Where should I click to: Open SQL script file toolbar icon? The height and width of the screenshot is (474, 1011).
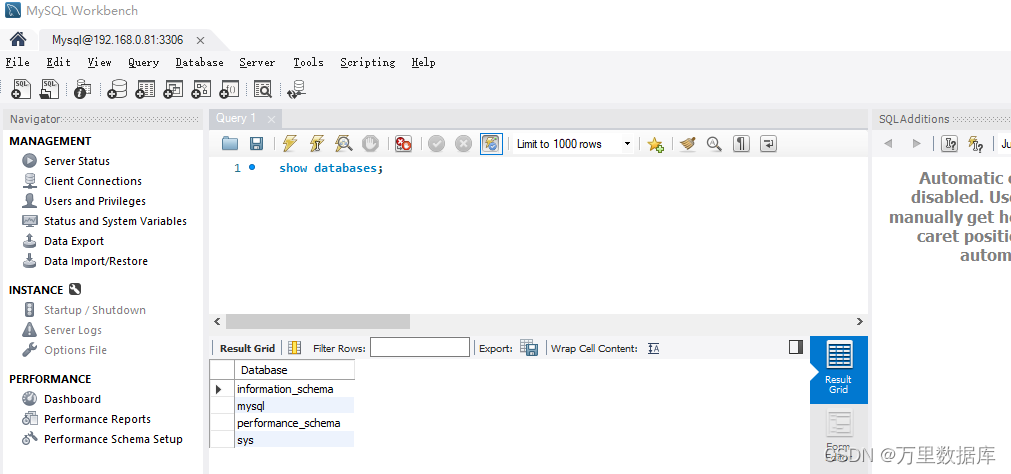49,89
